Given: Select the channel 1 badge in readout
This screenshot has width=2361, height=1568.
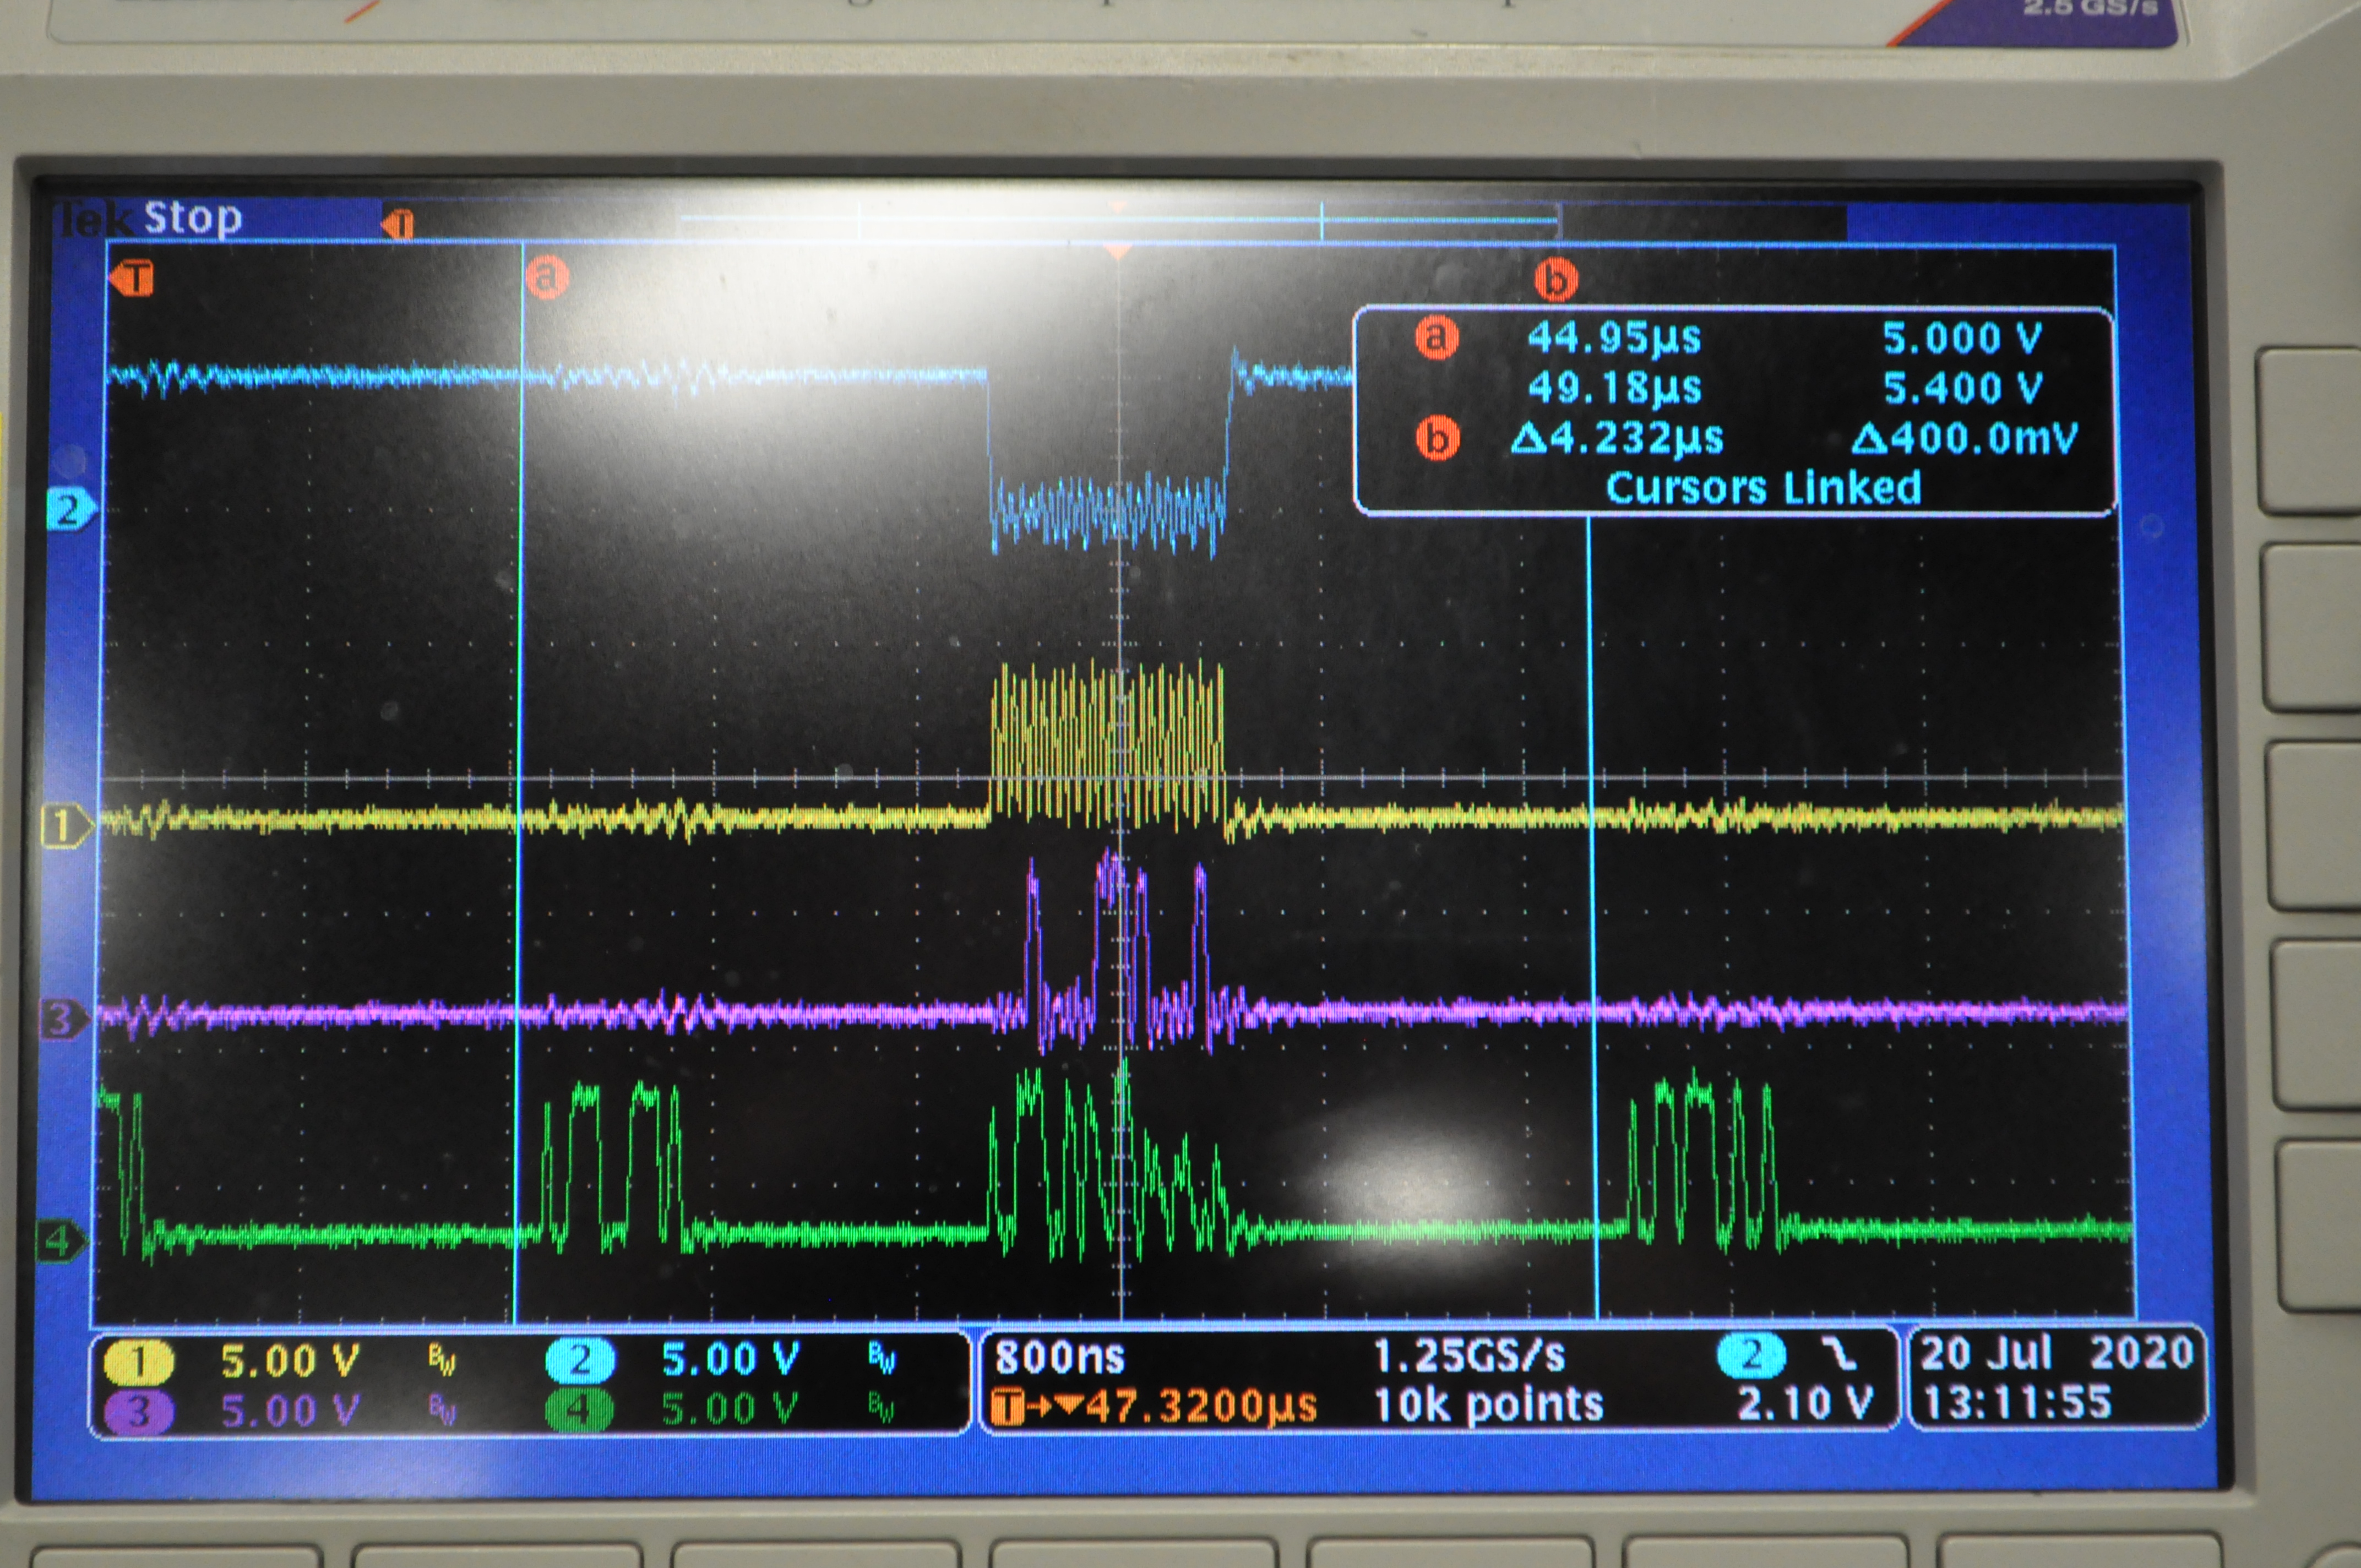Looking at the screenshot, I should click(x=139, y=1361).
